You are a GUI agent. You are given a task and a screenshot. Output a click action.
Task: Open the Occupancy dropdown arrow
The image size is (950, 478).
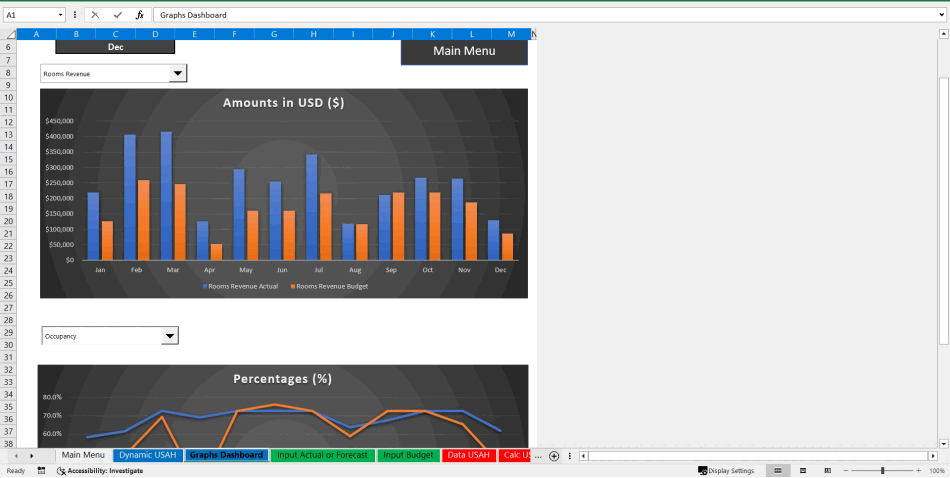(170, 336)
